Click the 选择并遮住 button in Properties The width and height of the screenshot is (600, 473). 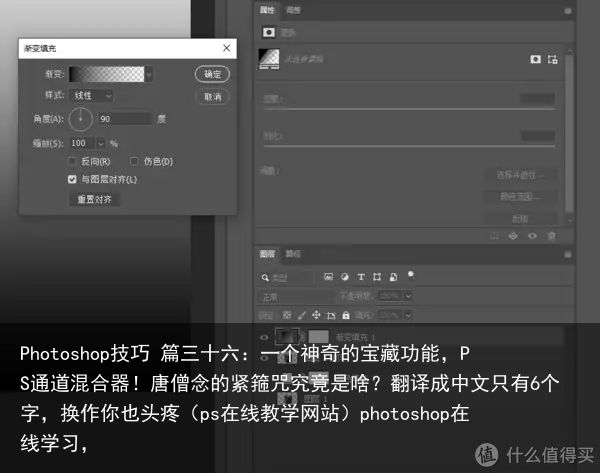(520, 175)
